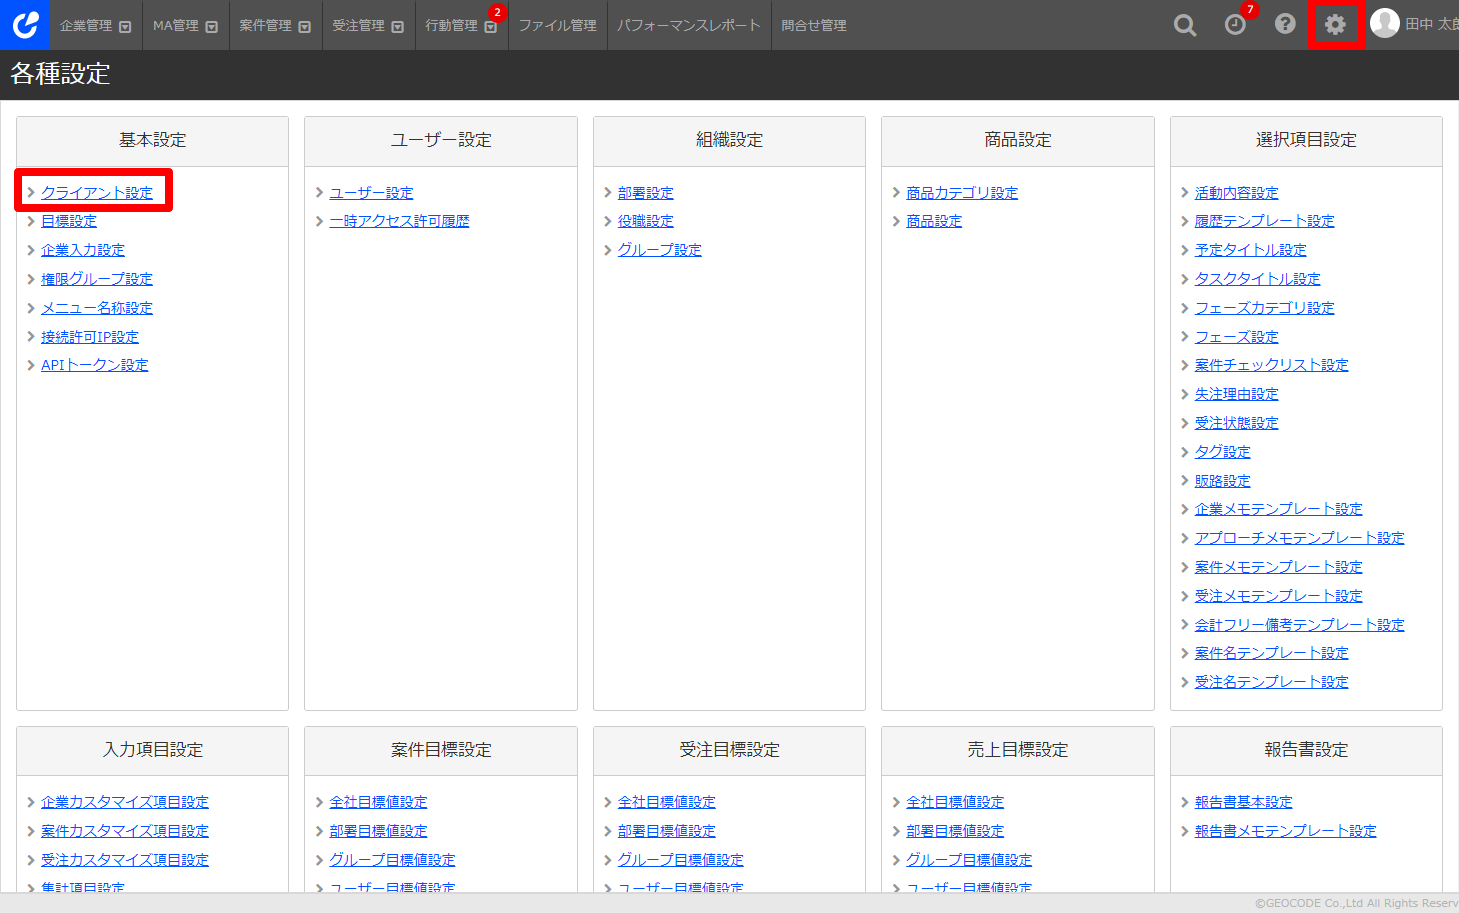Open the 商品設定 link

[934, 221]
